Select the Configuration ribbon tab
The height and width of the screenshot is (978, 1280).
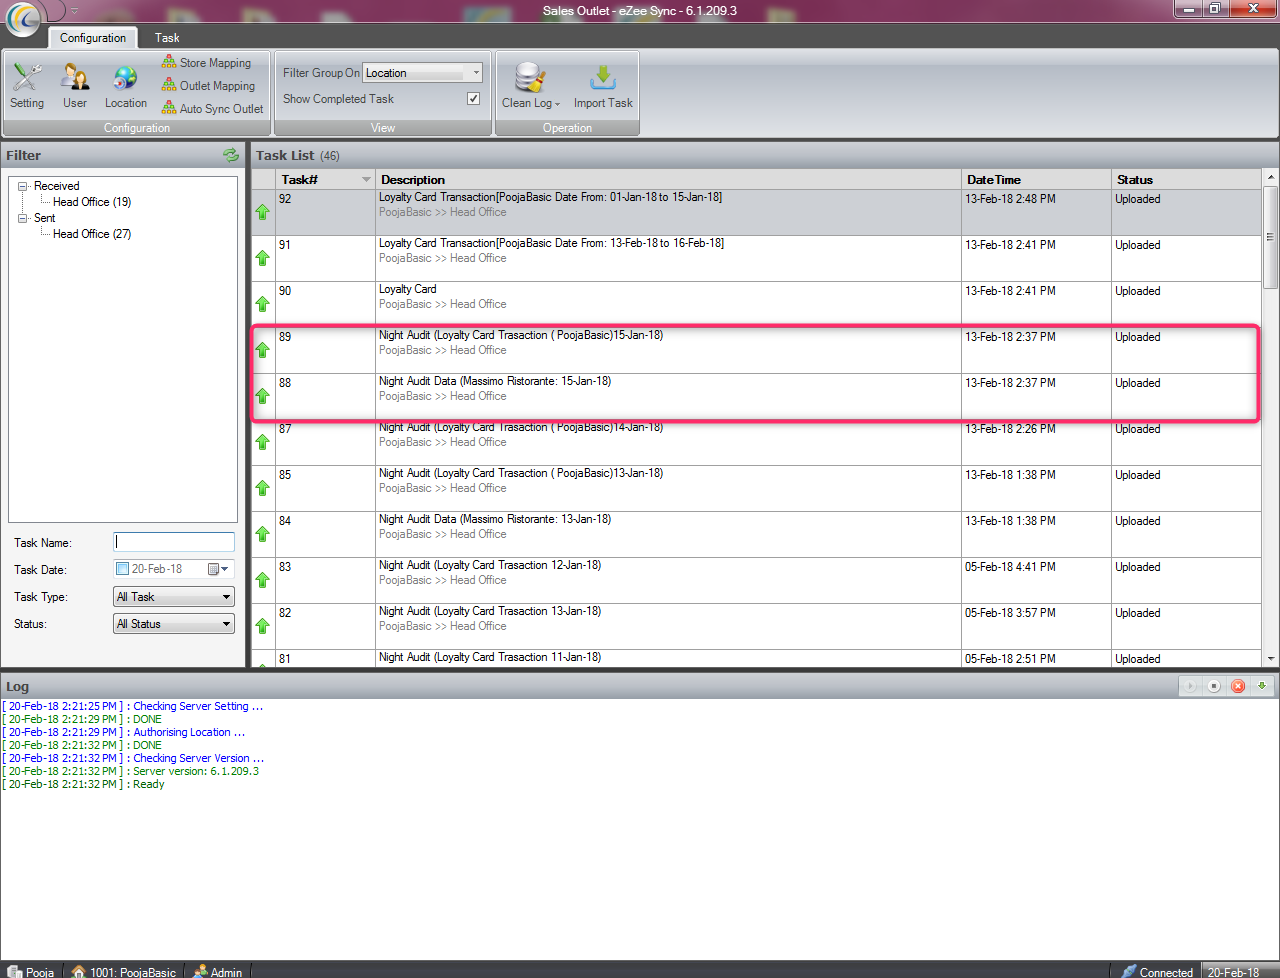(93, 38)
